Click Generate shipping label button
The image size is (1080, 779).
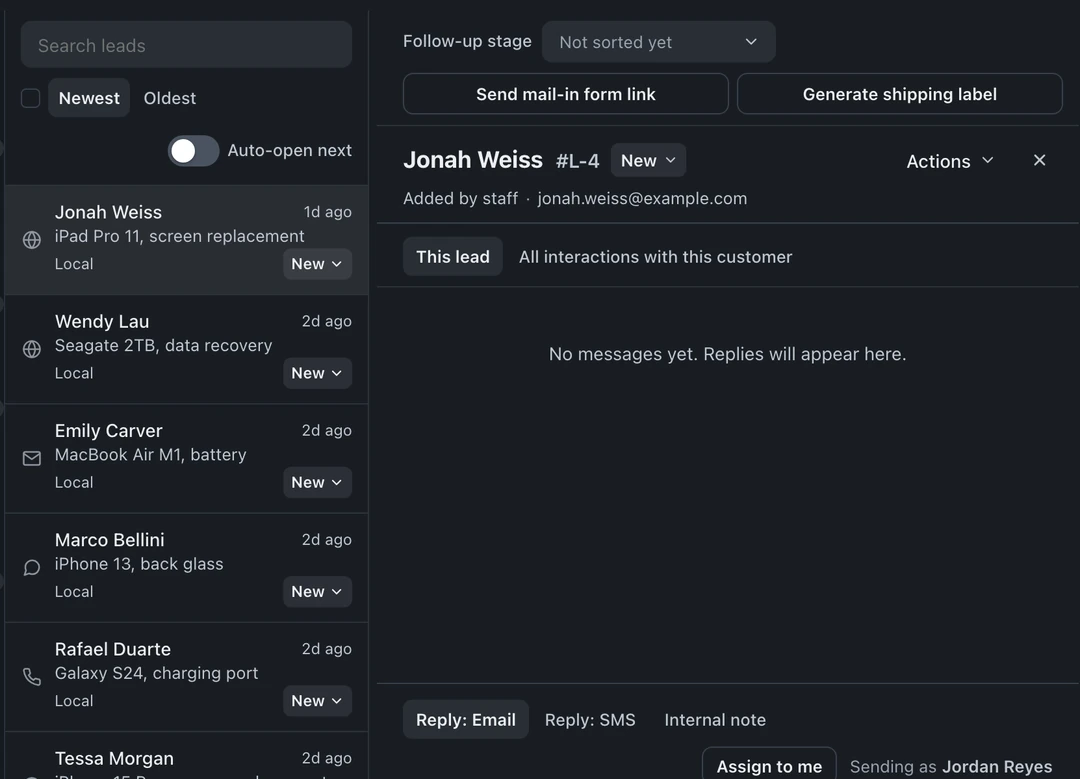click(x=900, y=94)
